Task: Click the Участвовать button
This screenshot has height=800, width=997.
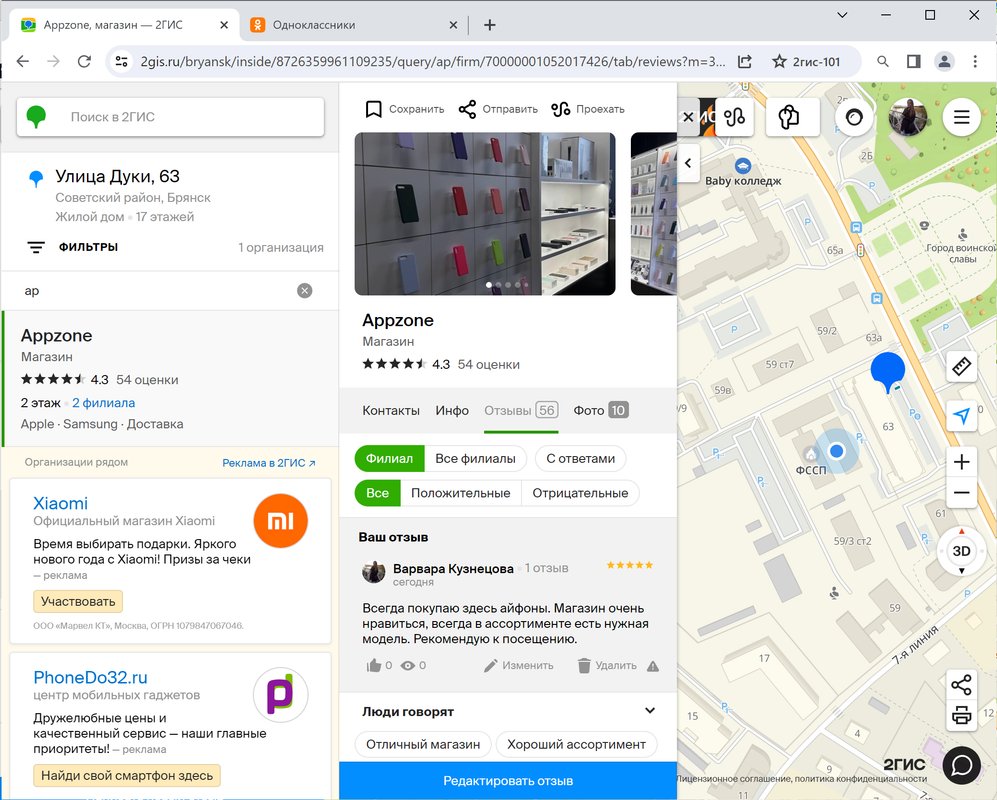Action: click(x=78, y=602)
